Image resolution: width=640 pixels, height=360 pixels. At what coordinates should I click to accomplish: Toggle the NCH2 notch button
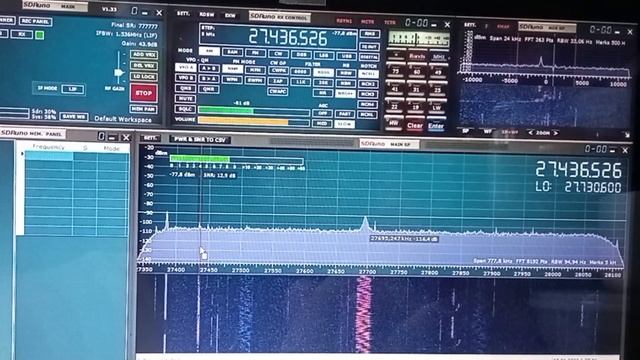click(368, 84)
